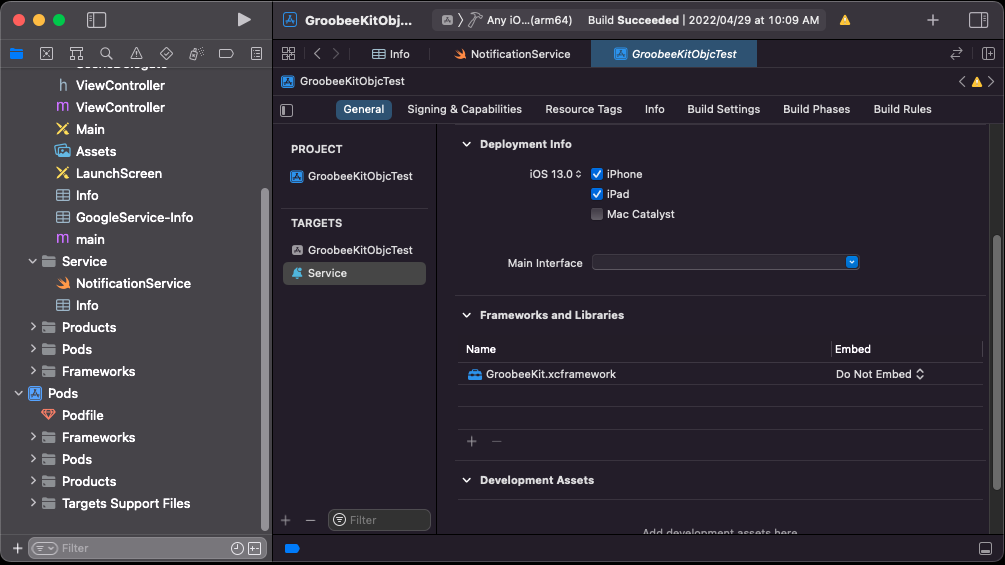Screen dimensions: 1005x565
Task: Toggle the debug area at bottom right
Action: [x=985, y=548]
